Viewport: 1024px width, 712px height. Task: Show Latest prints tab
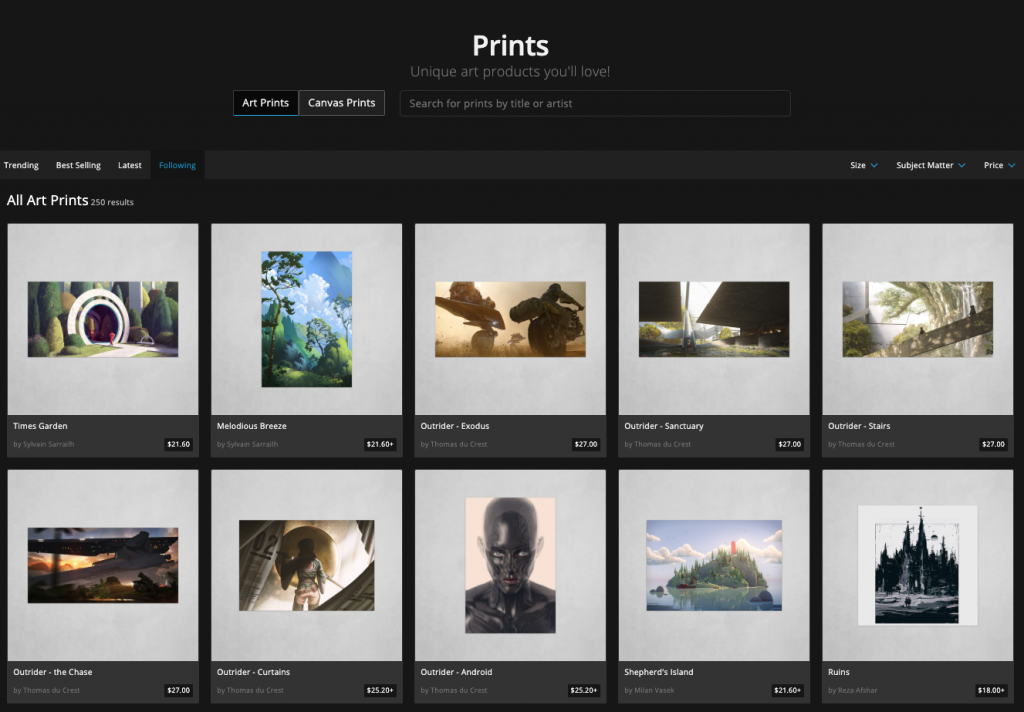pos(130,165)
